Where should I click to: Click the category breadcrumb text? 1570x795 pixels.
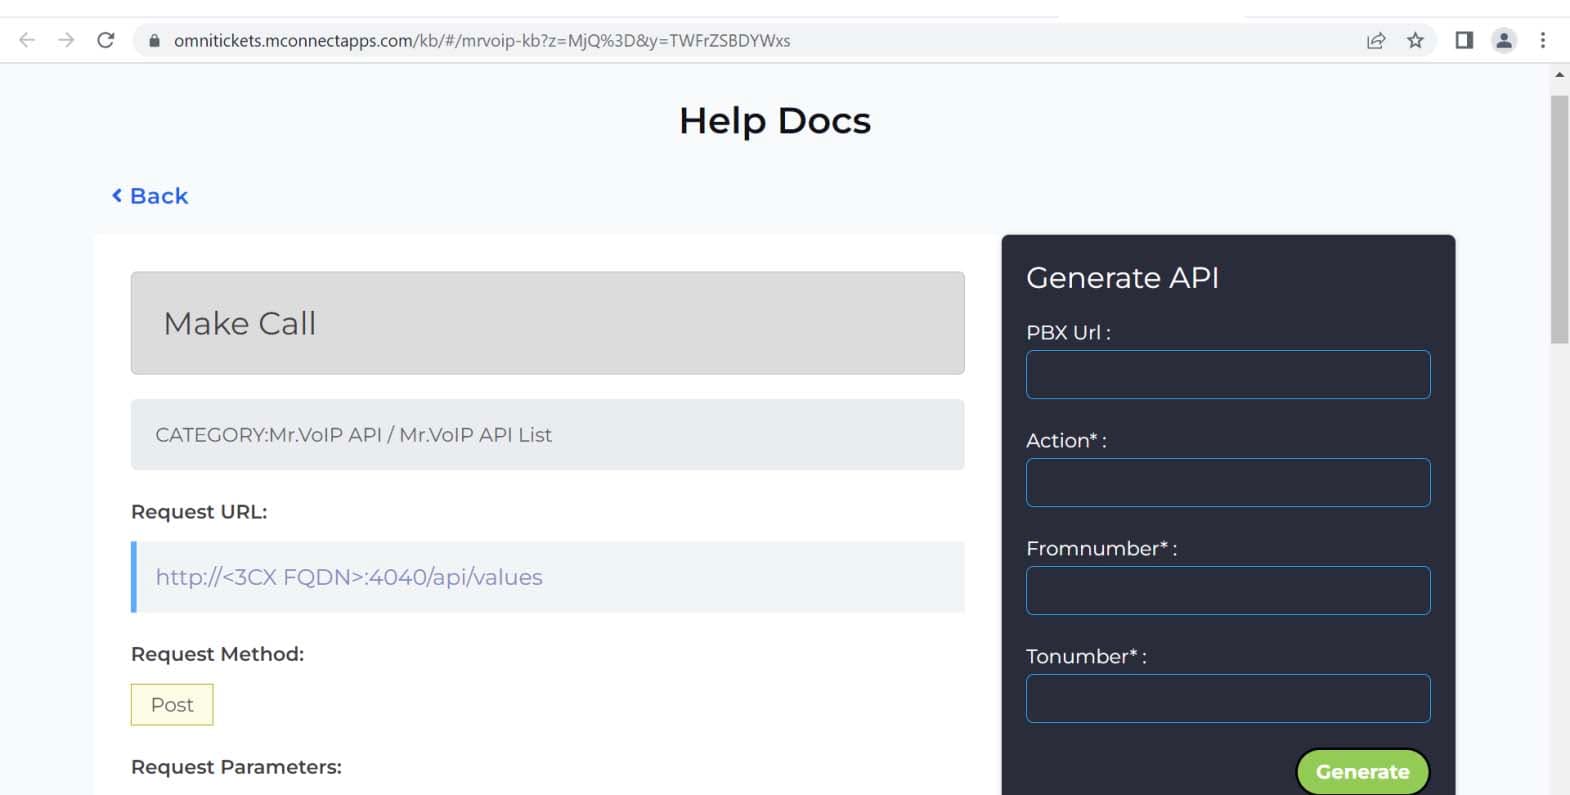pyautogui.click(x=353, y=435)
